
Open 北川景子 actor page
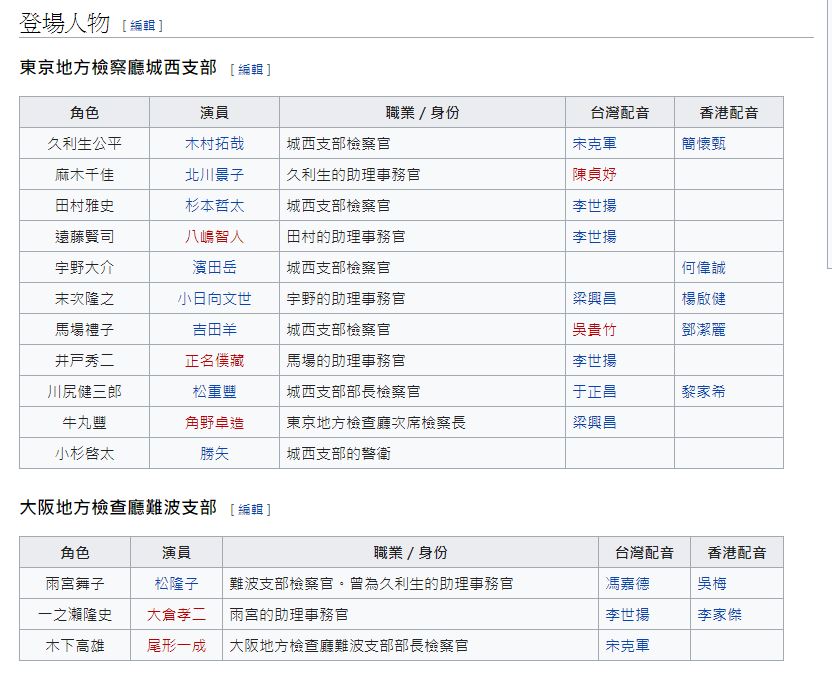click(x=214, y=174)
